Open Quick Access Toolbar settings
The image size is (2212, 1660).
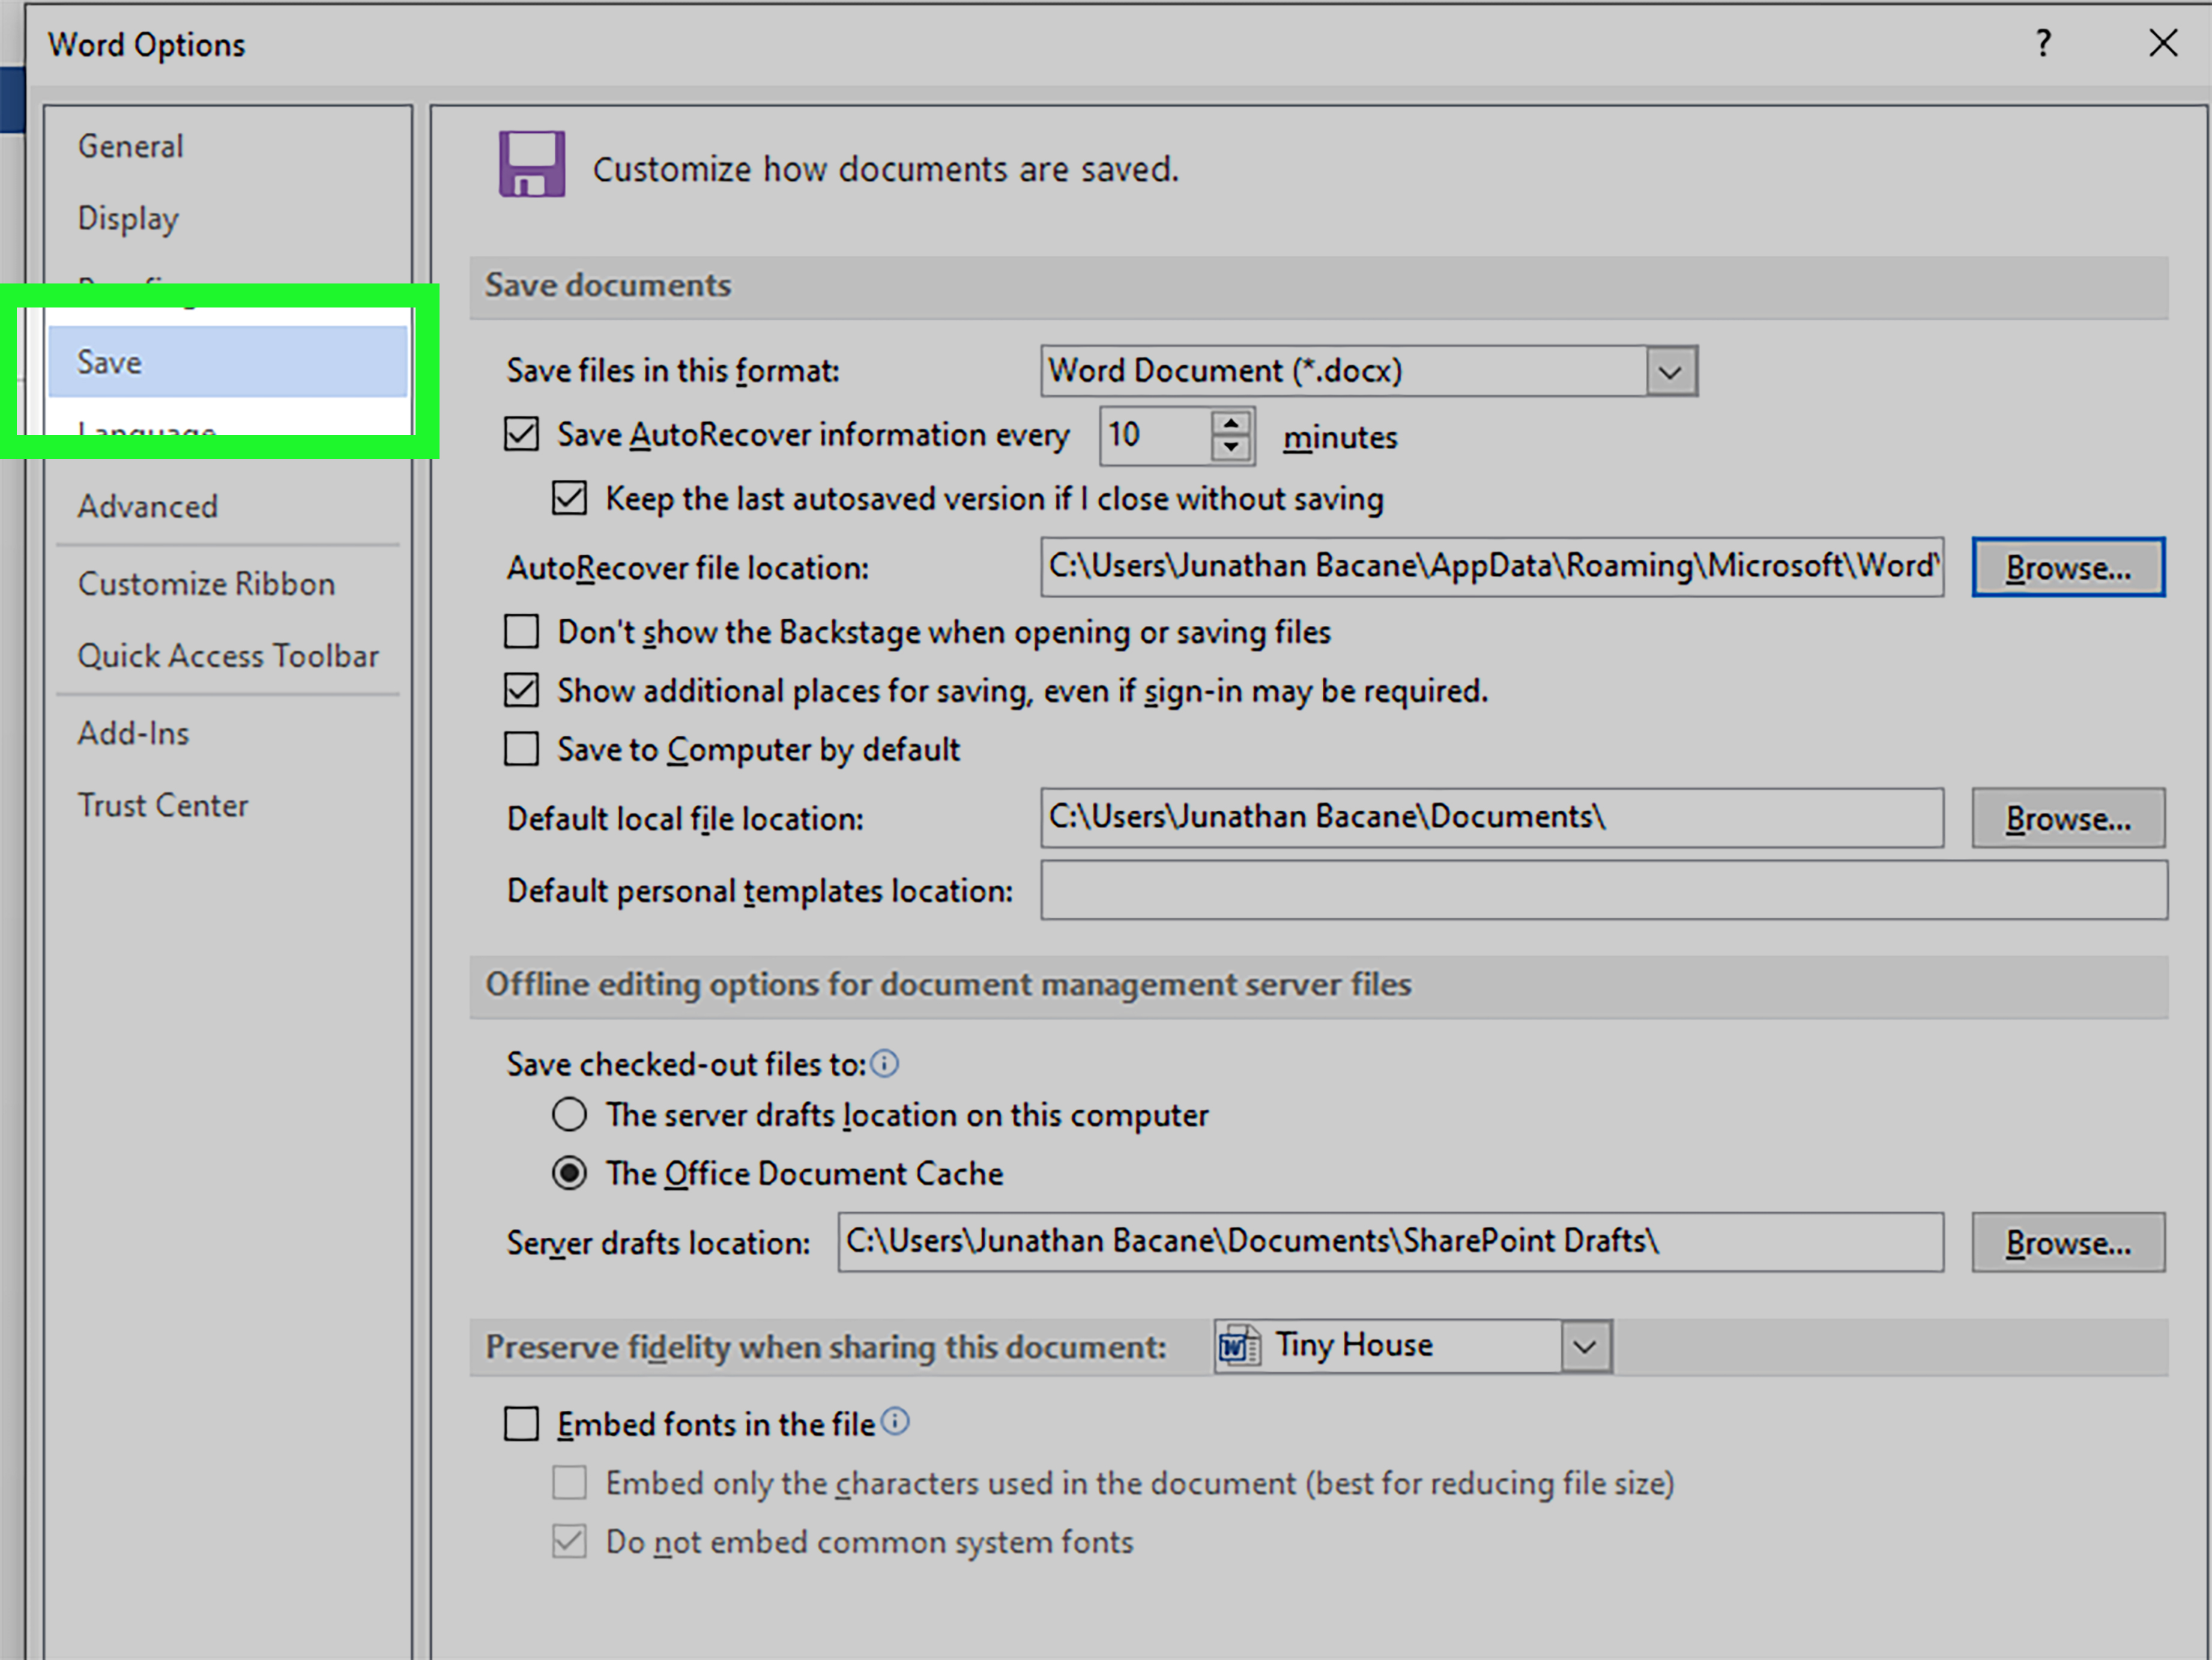[229, 656]
